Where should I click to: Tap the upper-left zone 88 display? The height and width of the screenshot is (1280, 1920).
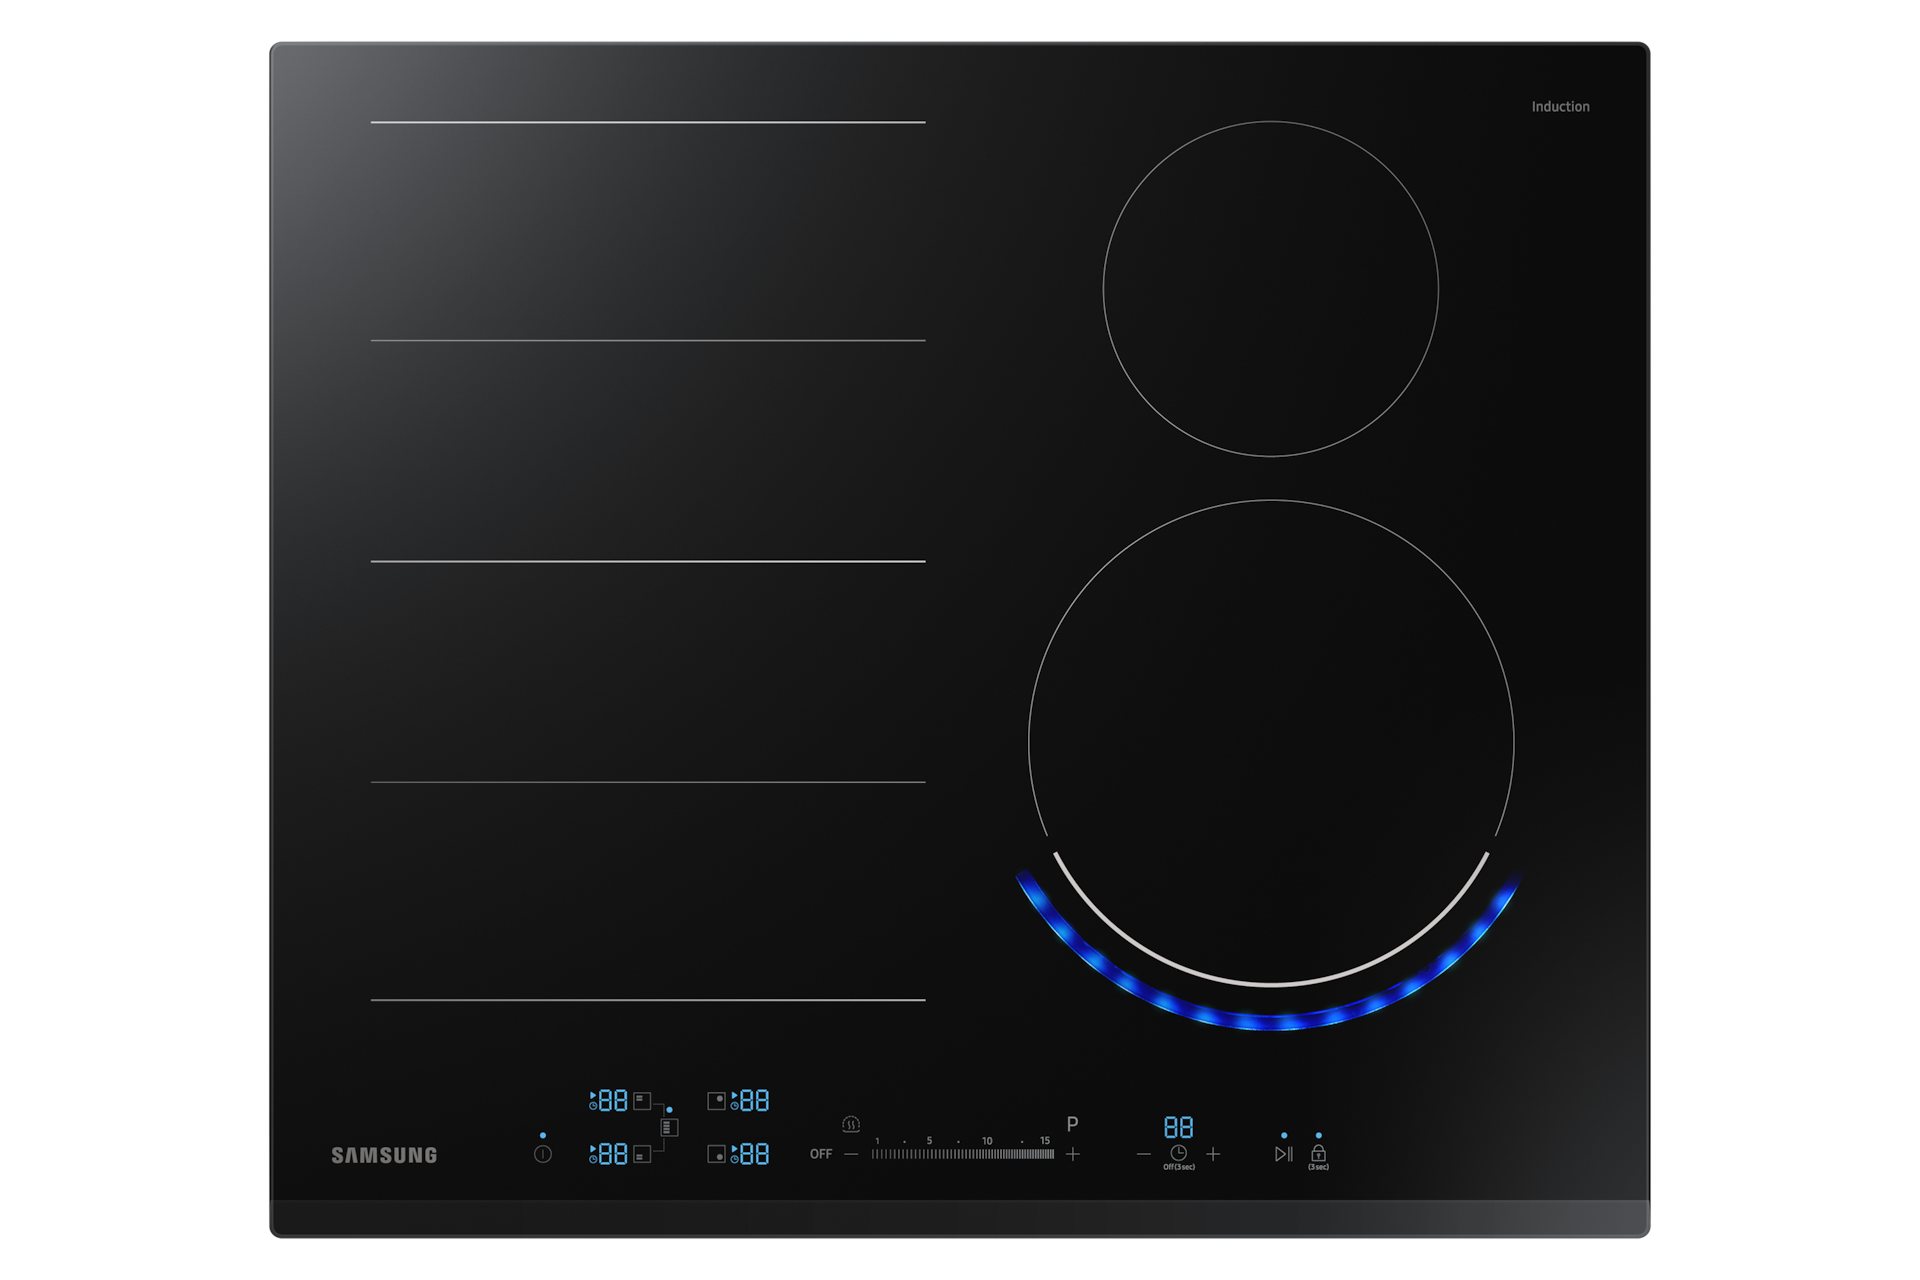point(612,1101)
